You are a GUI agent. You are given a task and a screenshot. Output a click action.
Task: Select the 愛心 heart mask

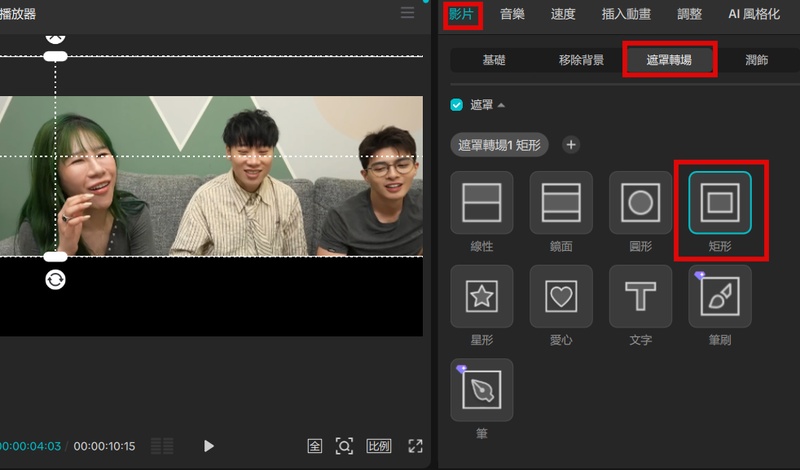tap(561, 296)
